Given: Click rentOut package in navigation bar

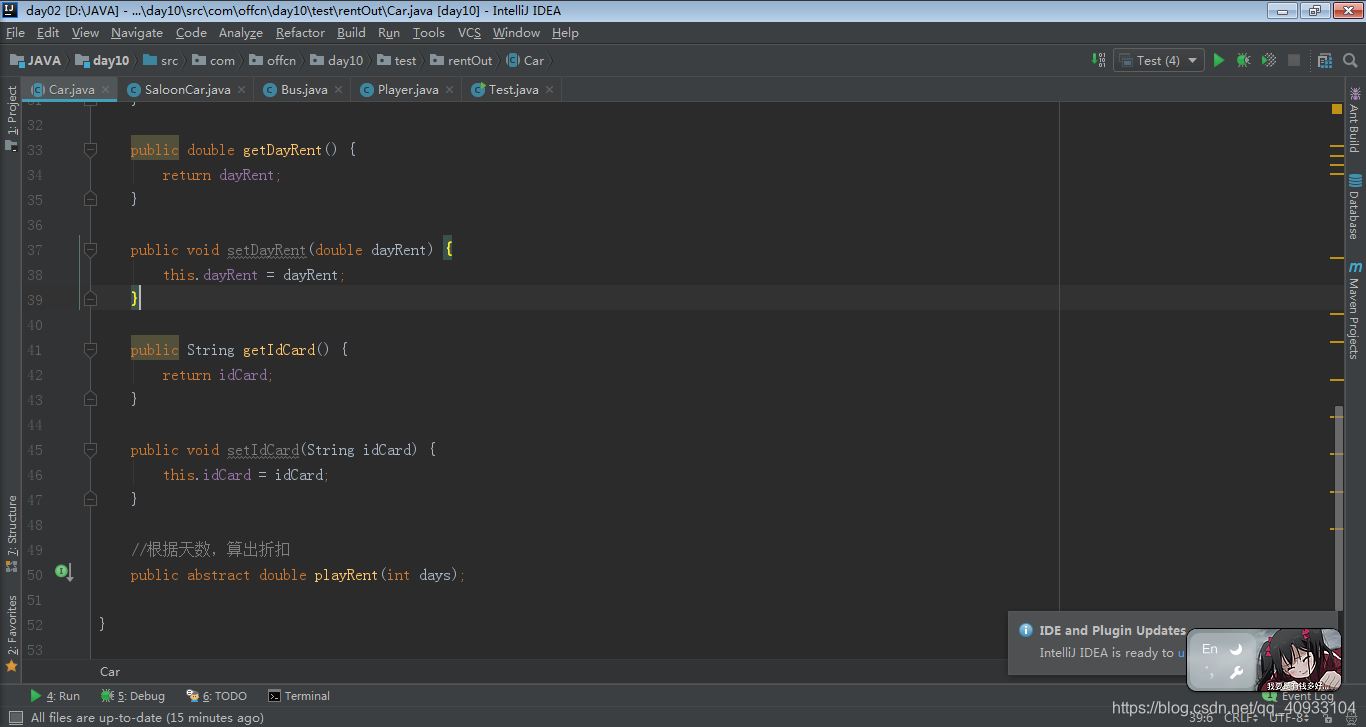Looking at the screenshot, I should (x=461, y=60).
